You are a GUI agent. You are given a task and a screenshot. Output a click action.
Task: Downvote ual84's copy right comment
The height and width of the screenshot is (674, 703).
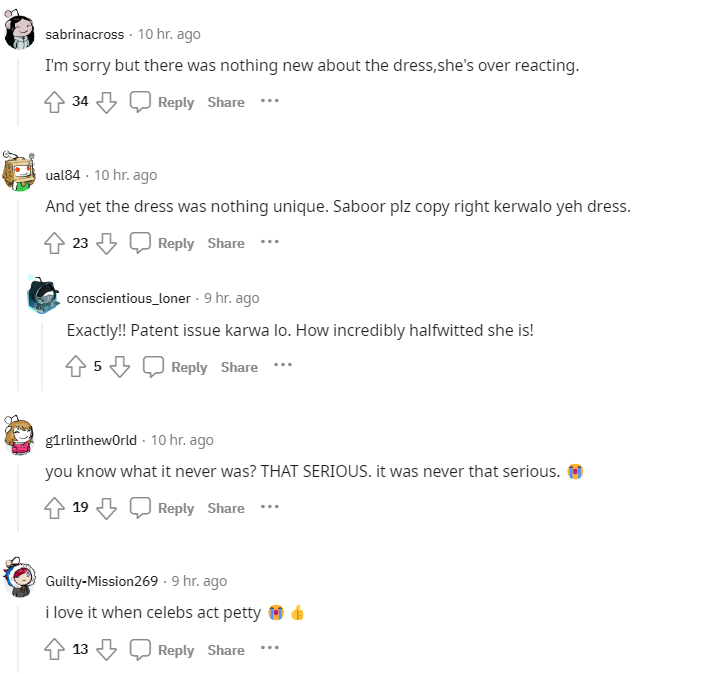pyautogui.click(x=107, y=243)
